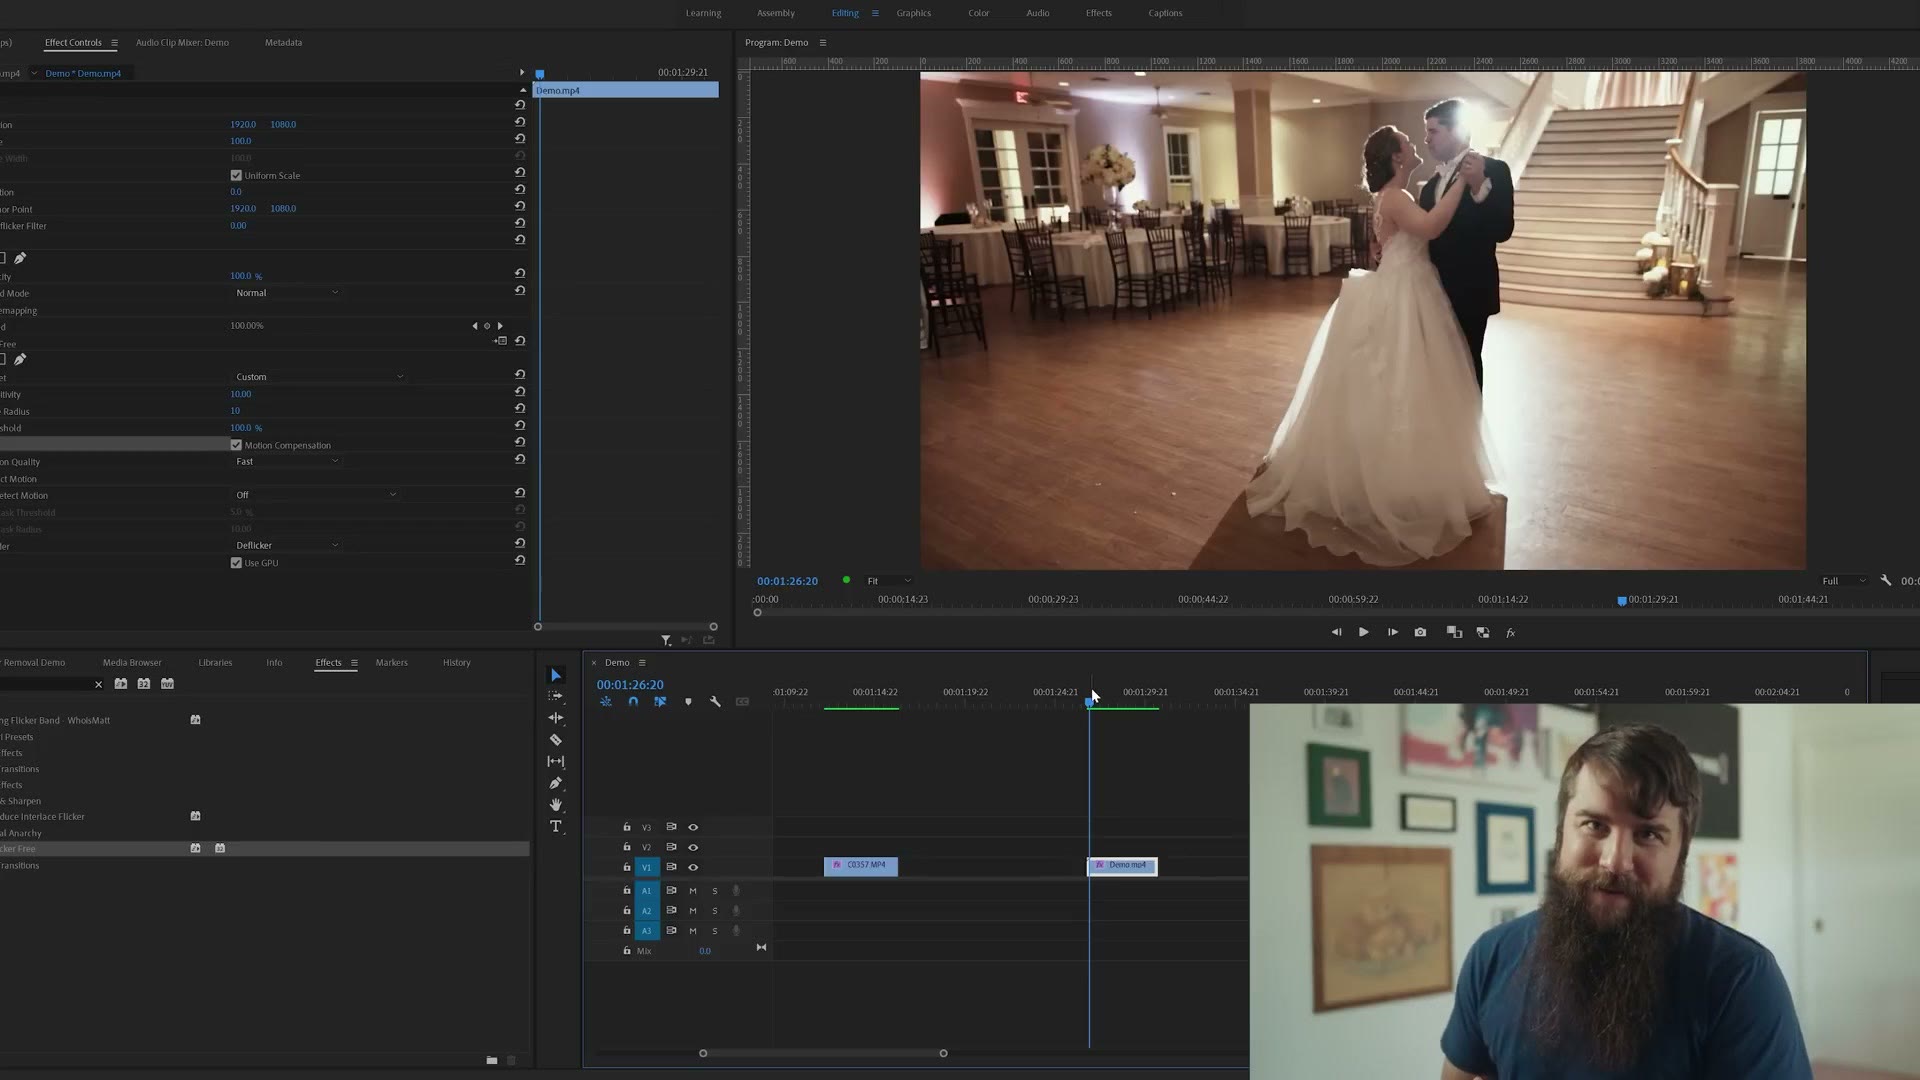This screenshot has width=1920, height=1080.
Task: Click Insert sequences as nests icon
Action: pyautogui.click(x=606, y=702)
